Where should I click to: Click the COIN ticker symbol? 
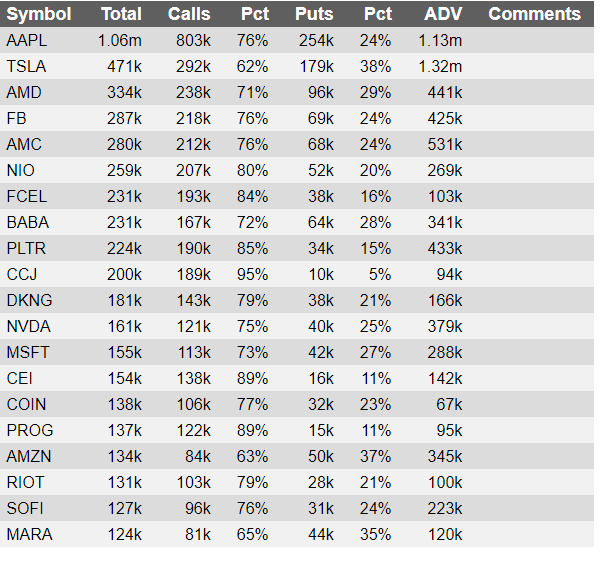point(26,405)
